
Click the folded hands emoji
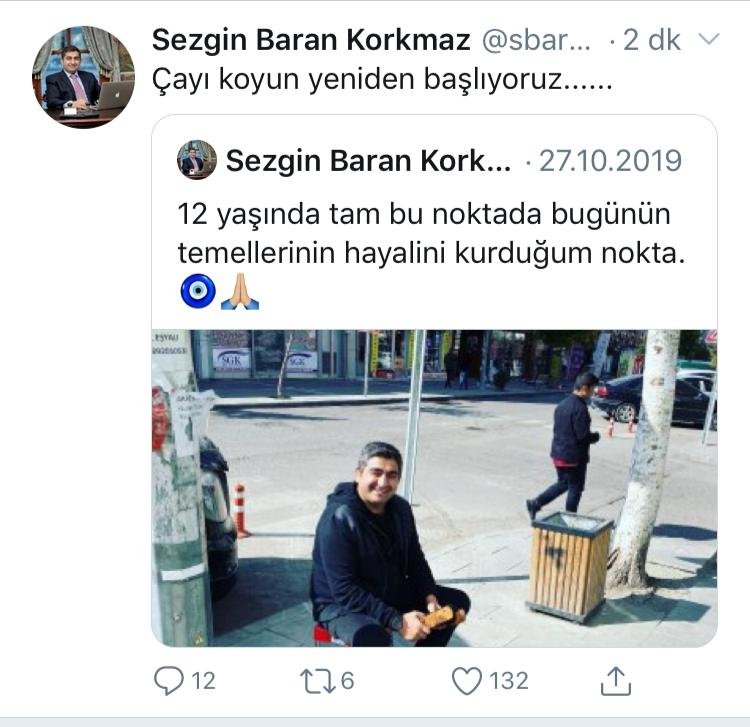240,291
